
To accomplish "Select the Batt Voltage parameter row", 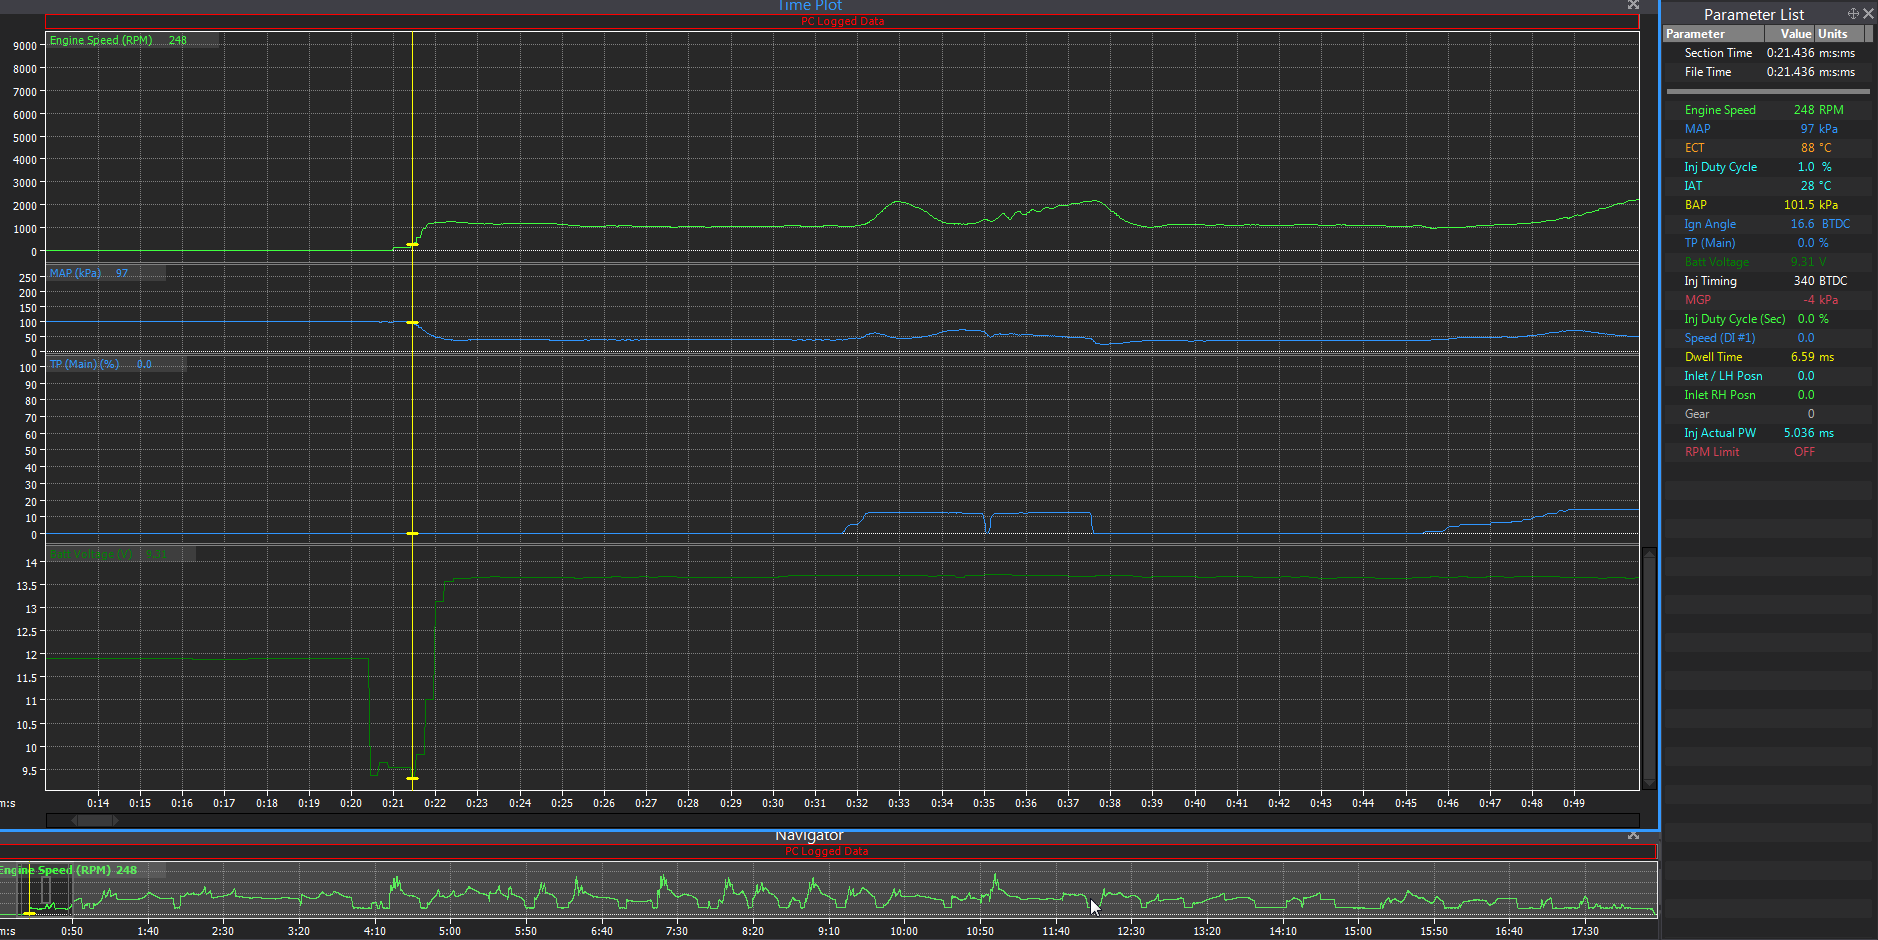I will point(1716,262).
